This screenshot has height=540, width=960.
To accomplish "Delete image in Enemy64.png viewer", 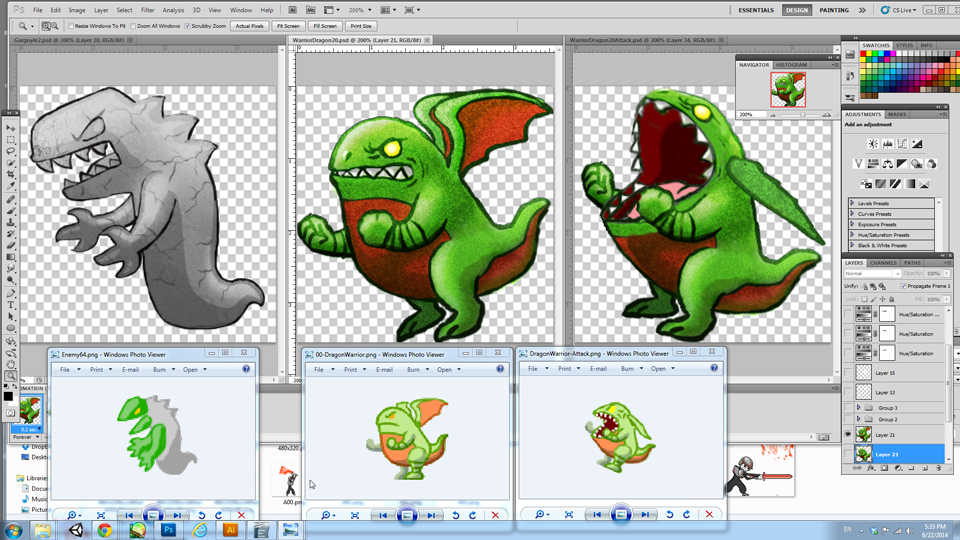I will pos(241,515).
